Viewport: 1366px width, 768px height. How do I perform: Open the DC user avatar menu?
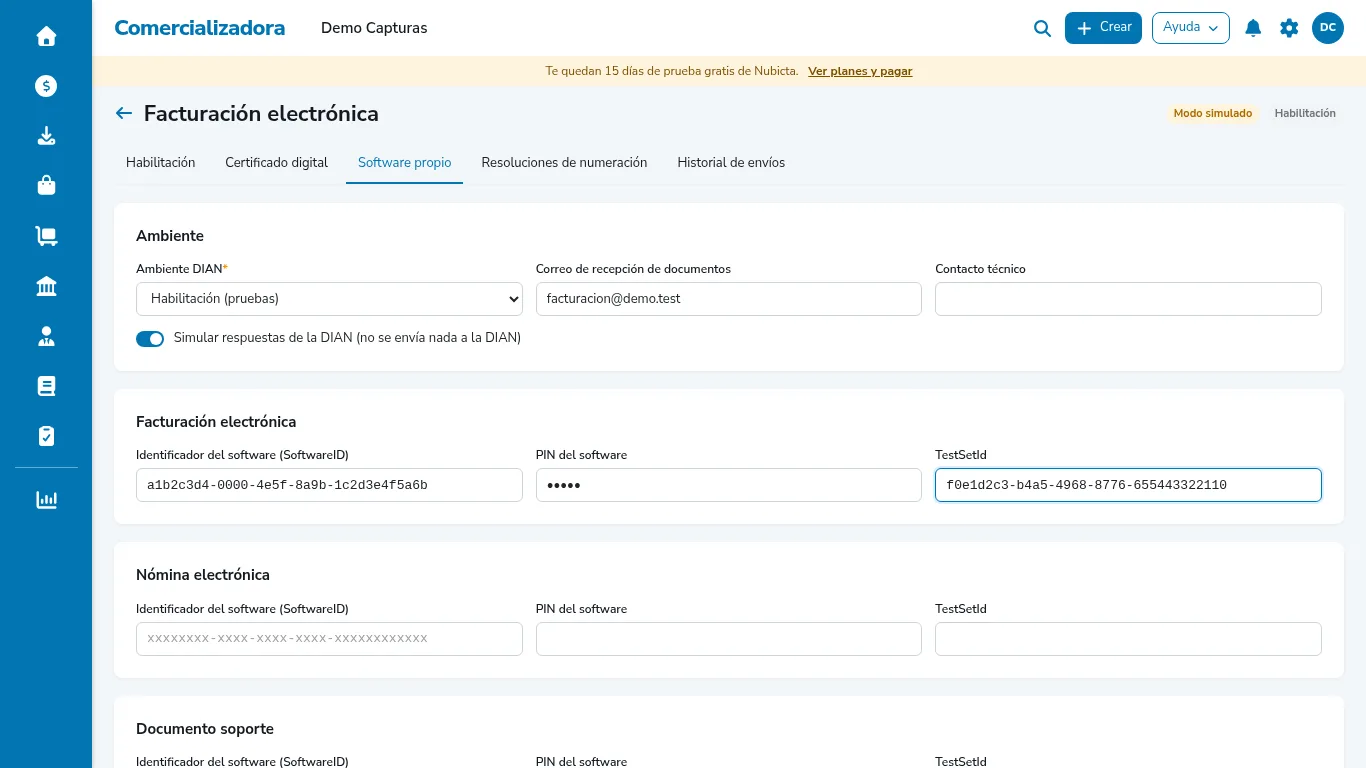tap(1328, 28)
